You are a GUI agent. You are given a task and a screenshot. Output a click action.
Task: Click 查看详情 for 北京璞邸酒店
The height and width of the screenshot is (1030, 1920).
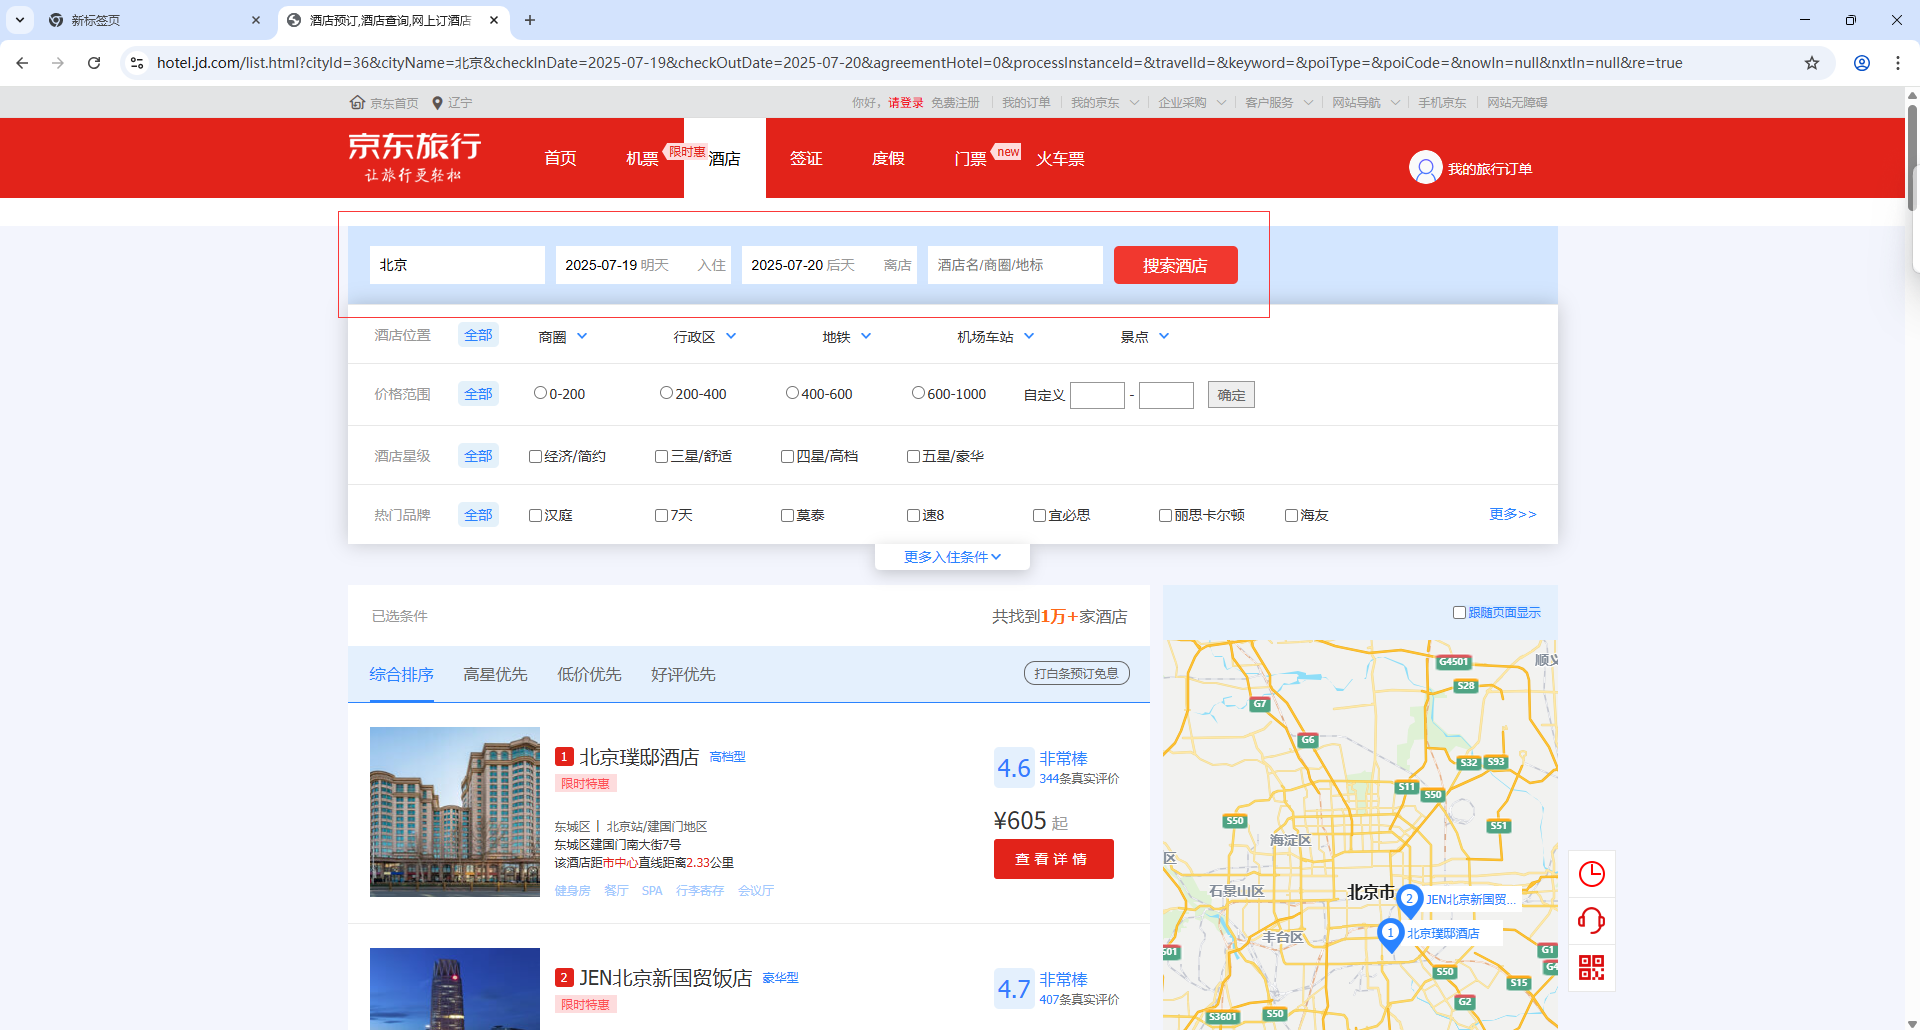1054,859
